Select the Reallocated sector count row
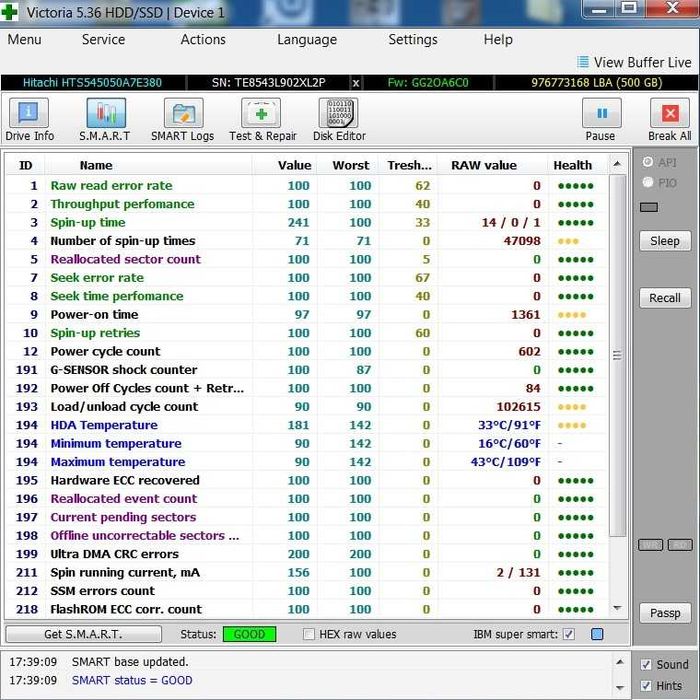The width and height of the screenshot is (700, 700). tap(306, 259)
